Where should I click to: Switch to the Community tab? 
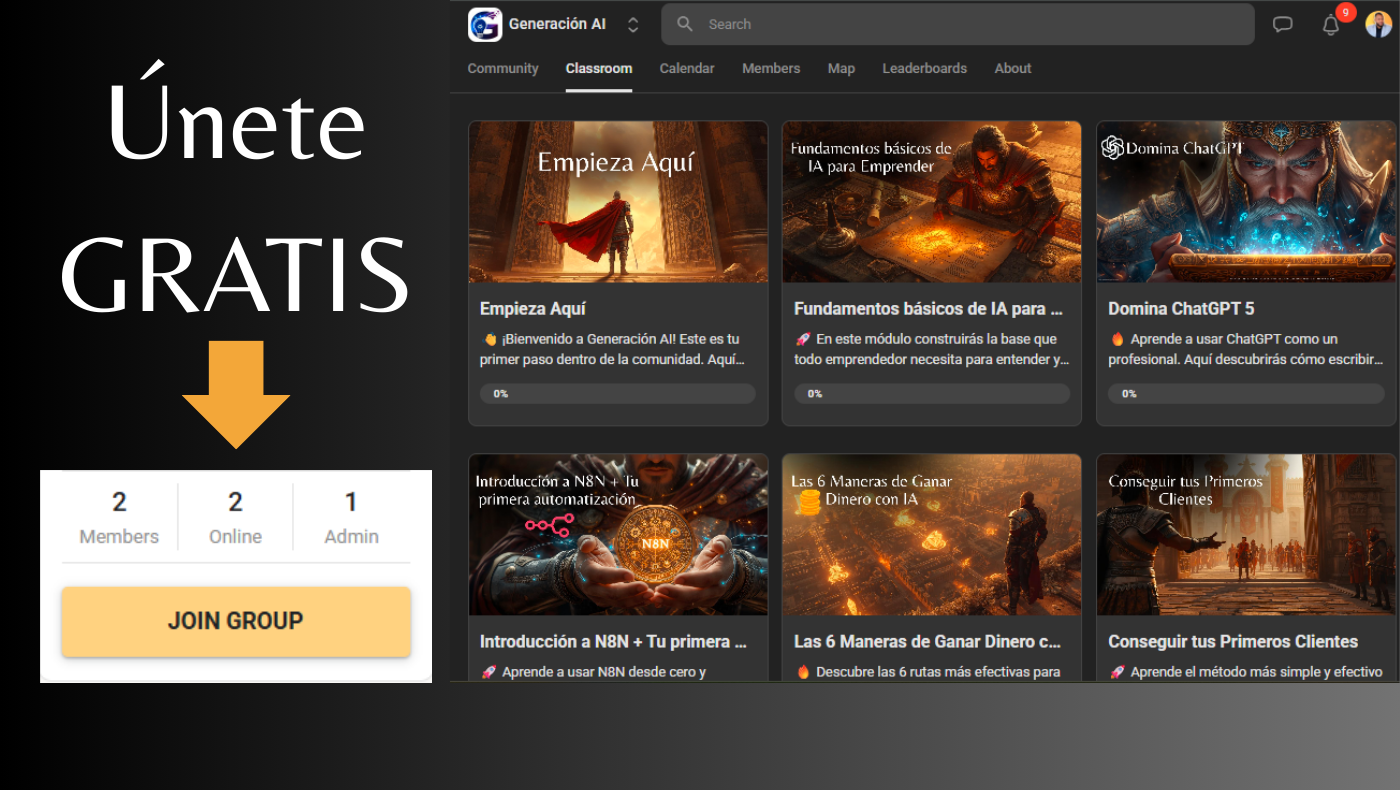pos(503,69)
